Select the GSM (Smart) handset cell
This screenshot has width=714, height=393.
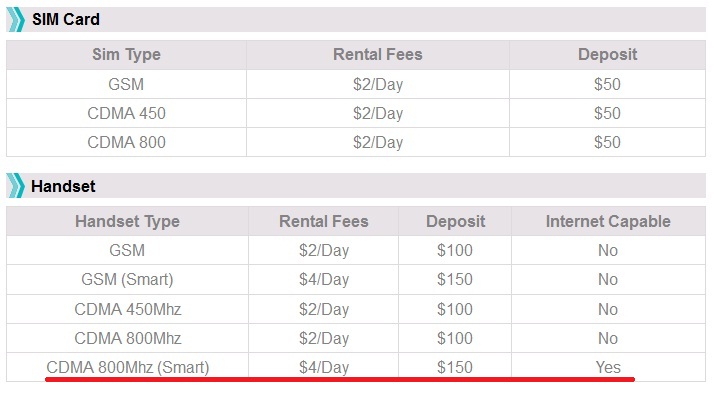point(128,279)
